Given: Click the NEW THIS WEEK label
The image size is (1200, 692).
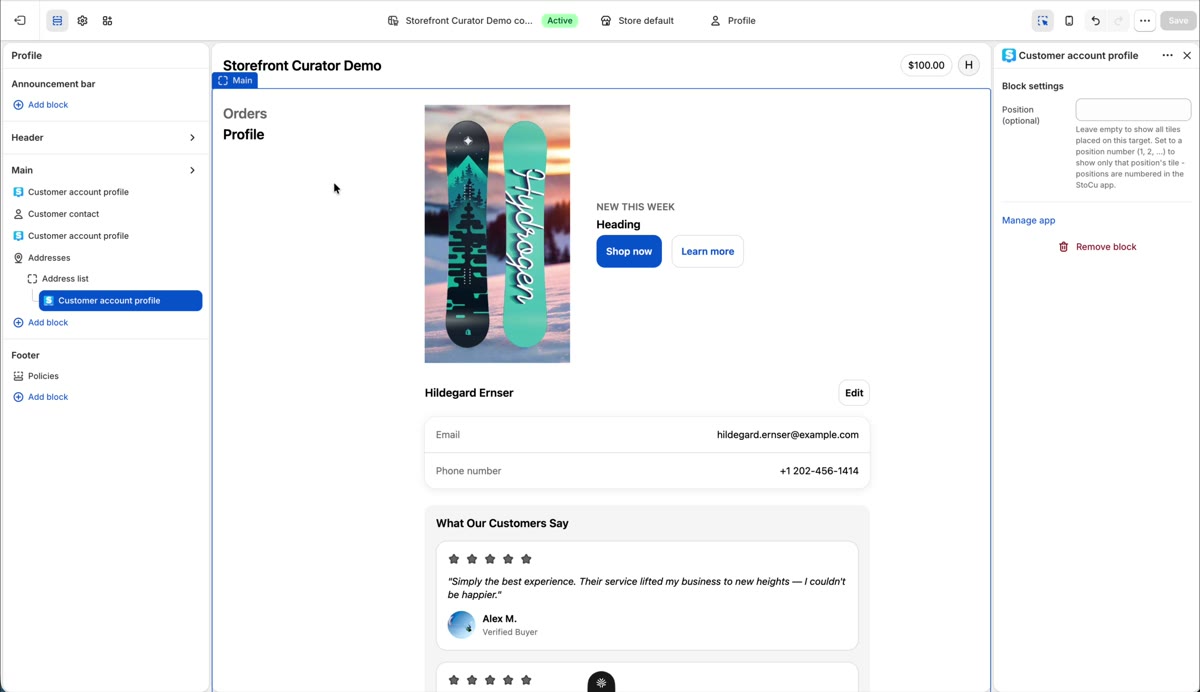Looking at the screenshot, I should point(636,207).
